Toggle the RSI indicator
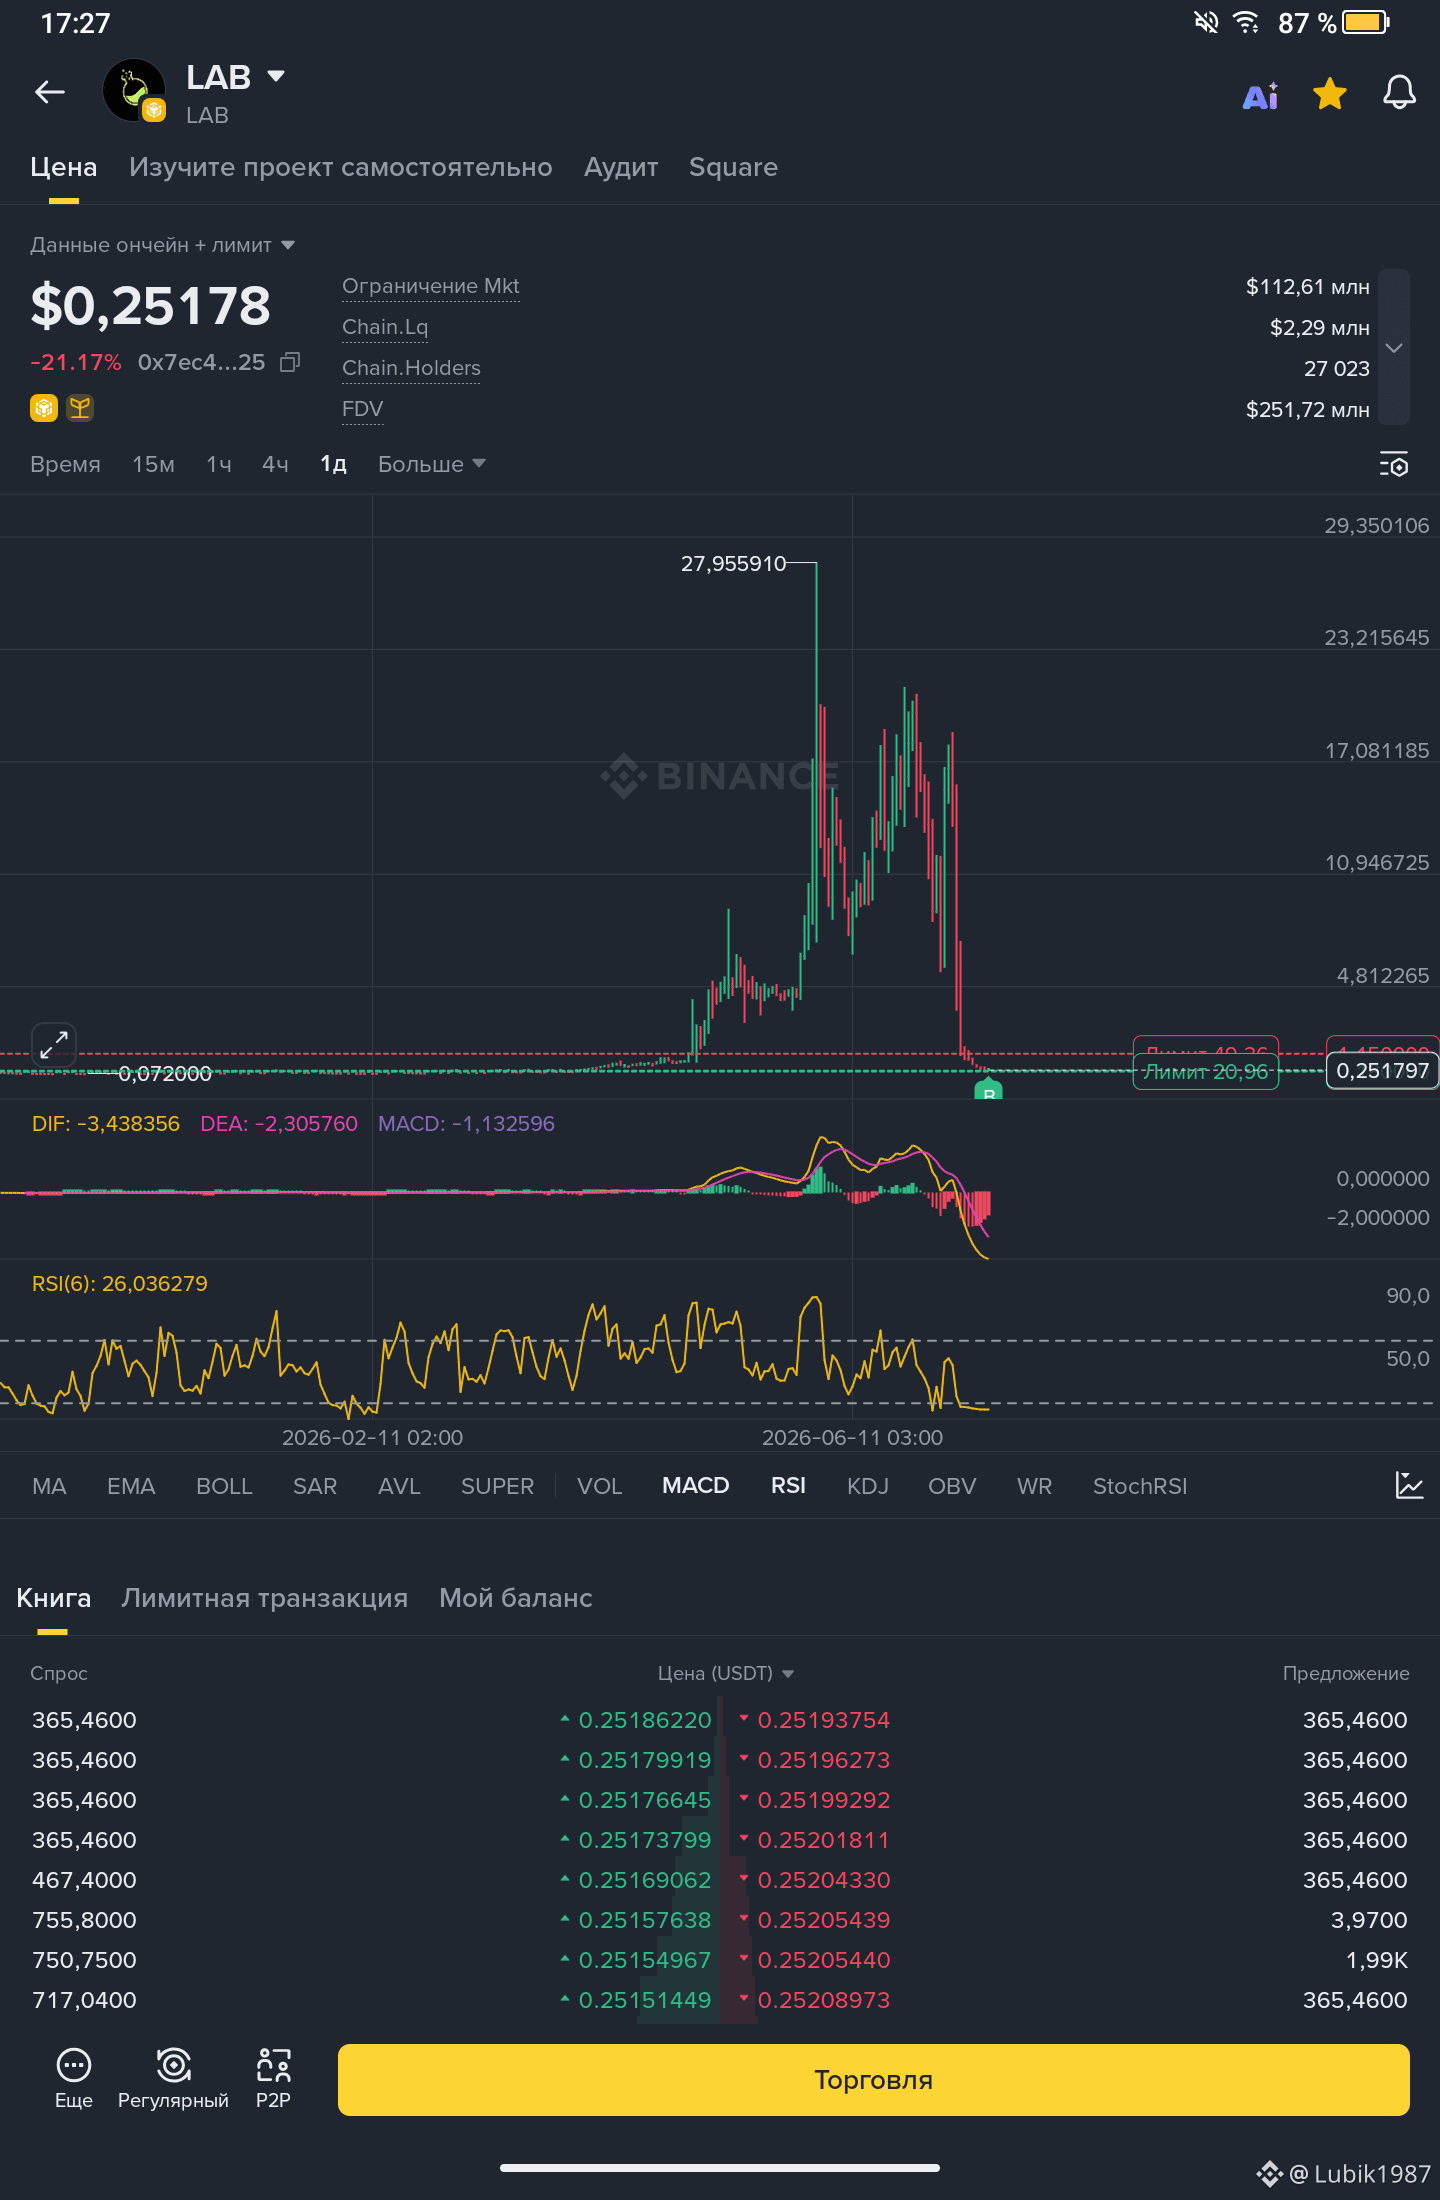Viewport: 1440px width, 2200px height. click(788, 1486)
